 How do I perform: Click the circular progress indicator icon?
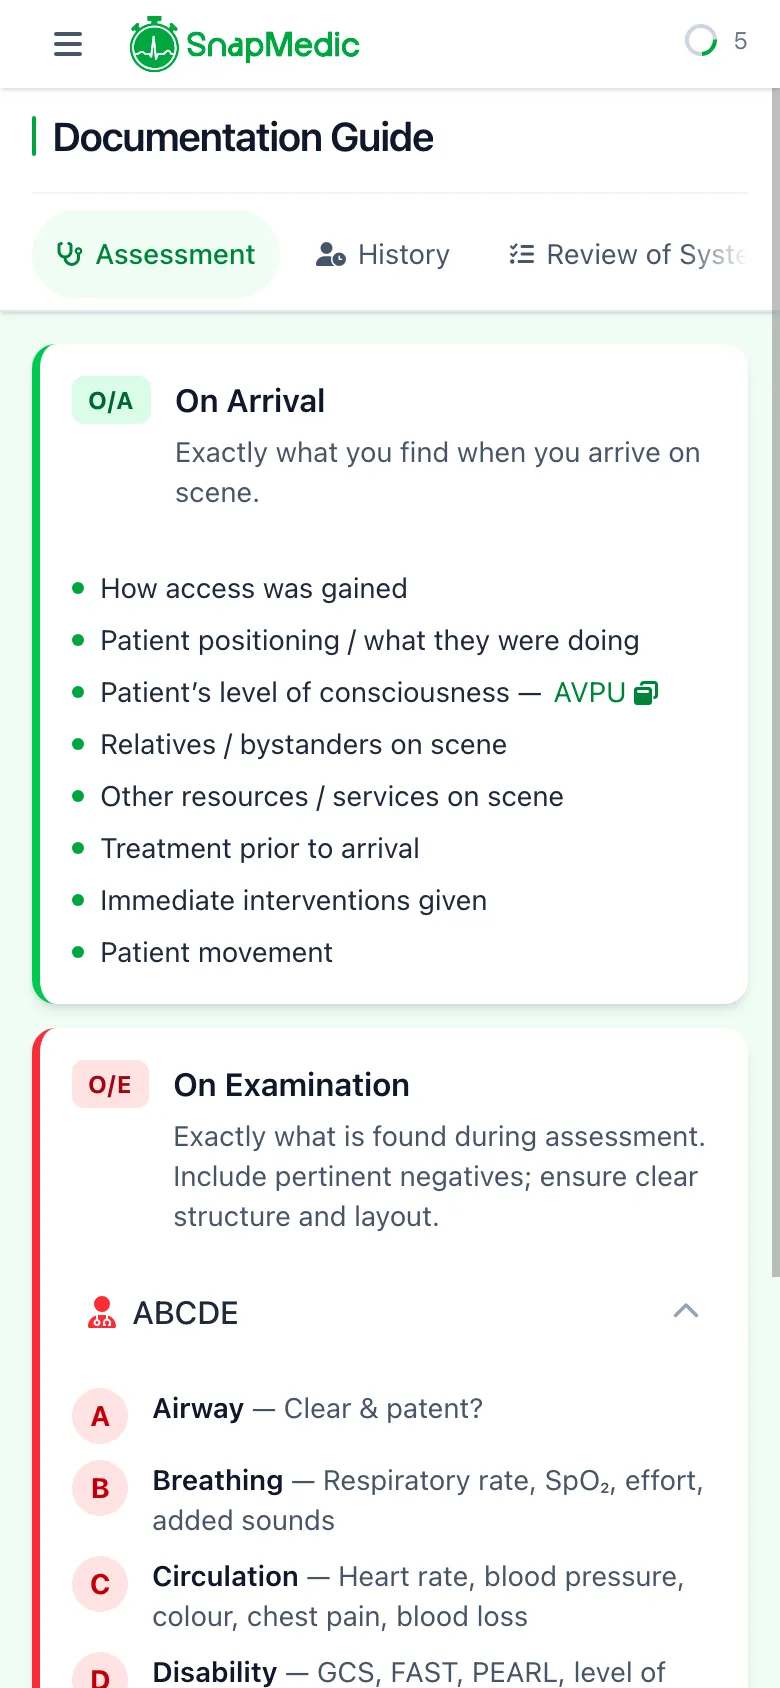pyautogui.click(x=701, y=41)
